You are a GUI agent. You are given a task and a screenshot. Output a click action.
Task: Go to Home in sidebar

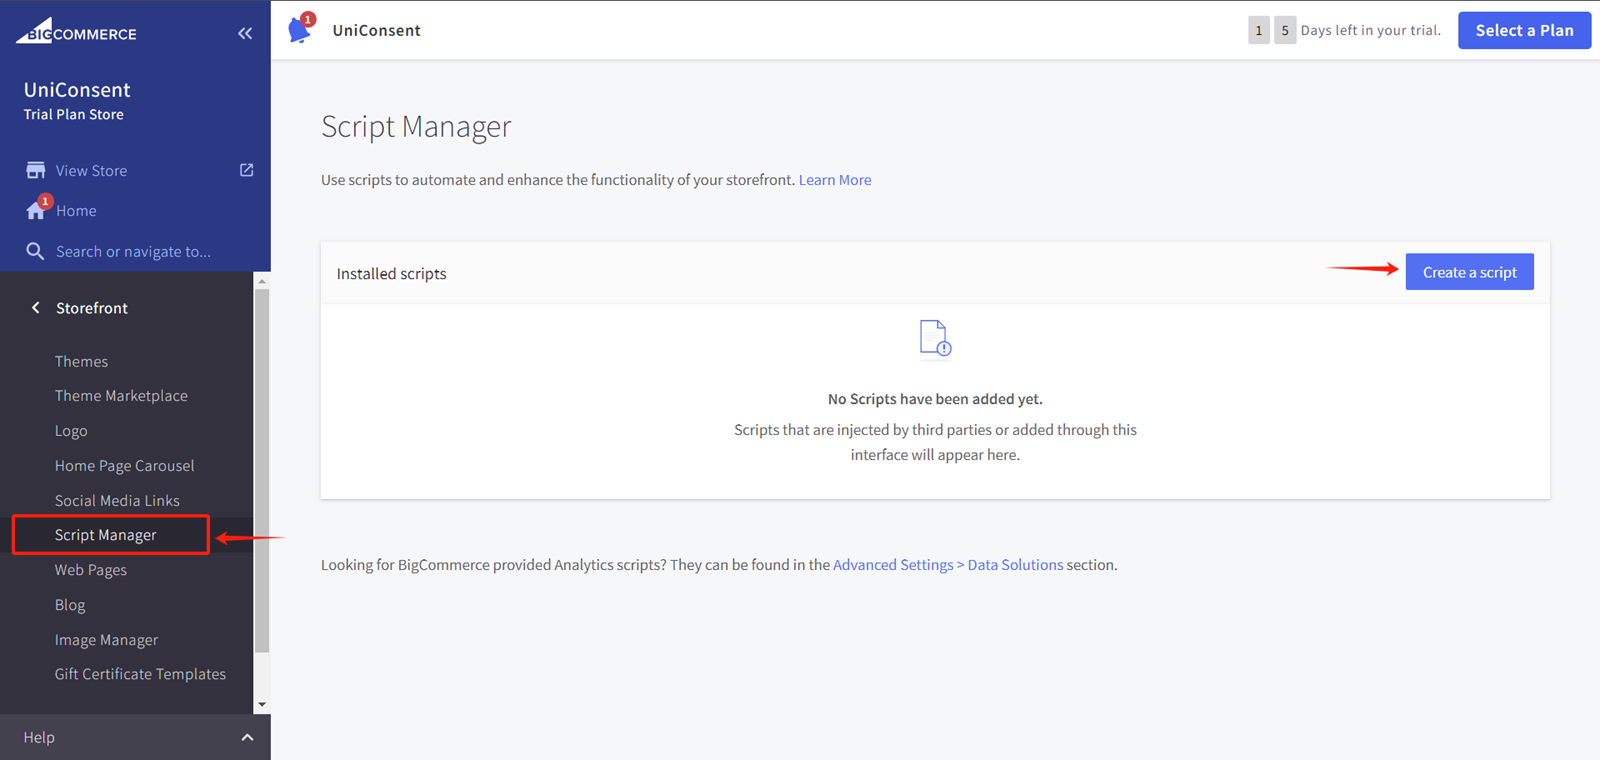point(76,210)
